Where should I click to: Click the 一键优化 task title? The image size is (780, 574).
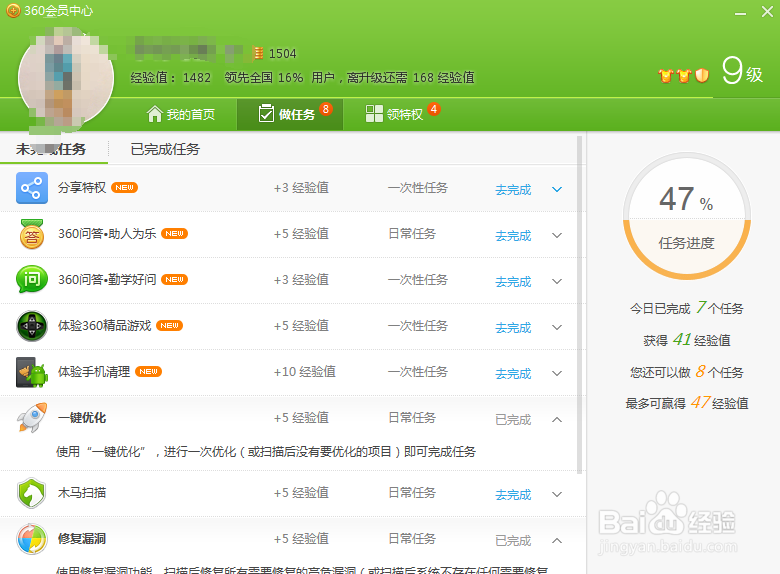[x=82, y=418]
